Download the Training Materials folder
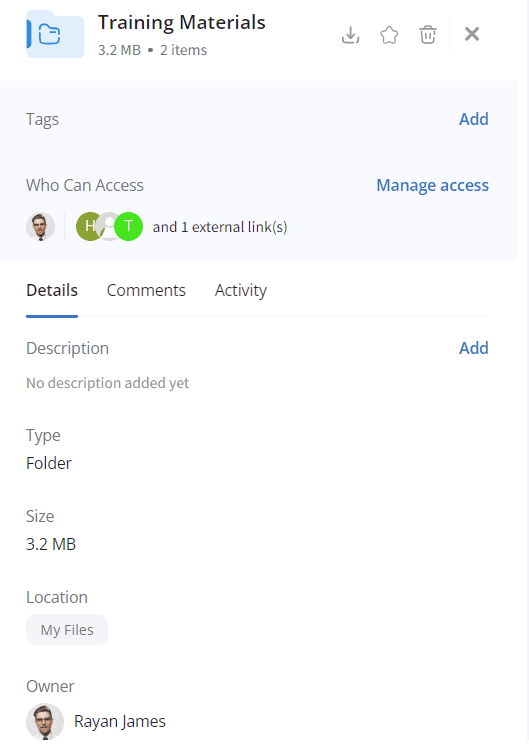The width and height of the screenshot is (529, 753). 350,35
